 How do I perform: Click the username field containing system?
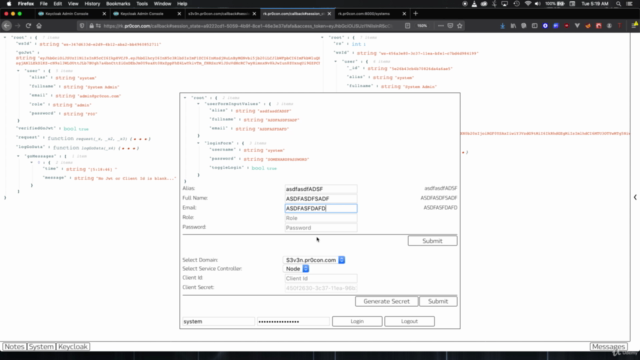(x=218, y=321)
